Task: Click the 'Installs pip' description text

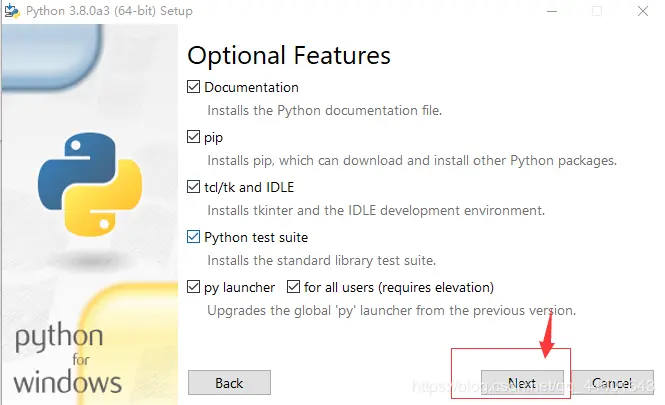Action: [411, 160]
